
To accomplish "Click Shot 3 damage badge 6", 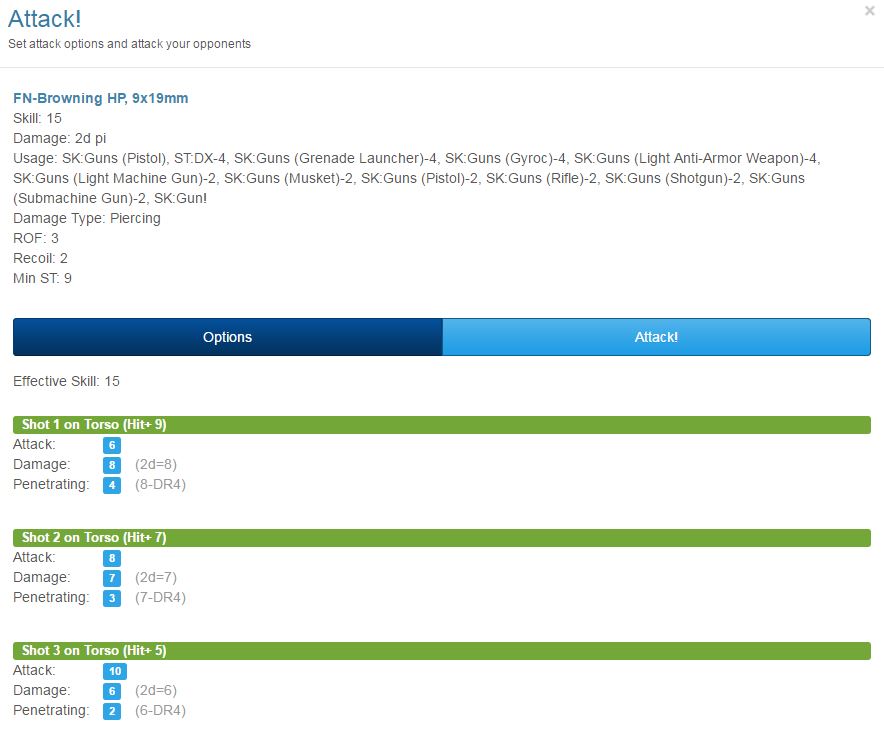I will (112, 690).
